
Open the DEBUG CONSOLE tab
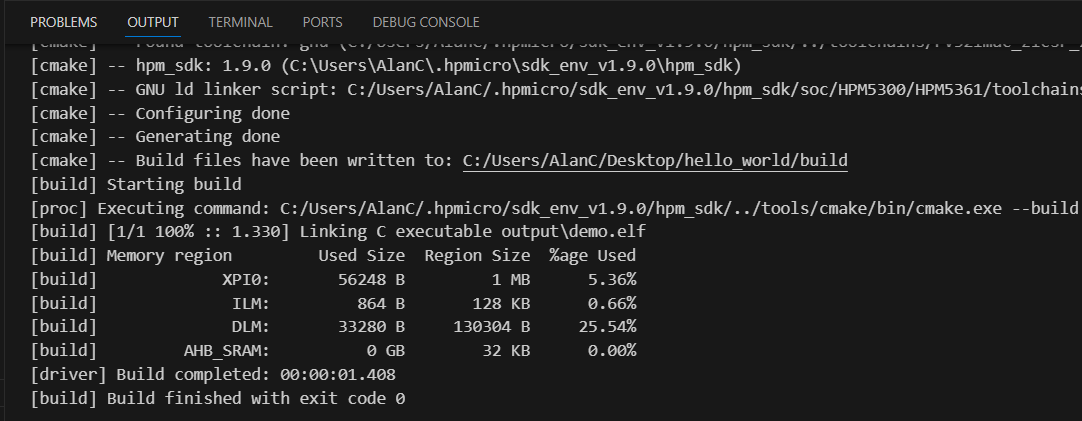point(425,22)
